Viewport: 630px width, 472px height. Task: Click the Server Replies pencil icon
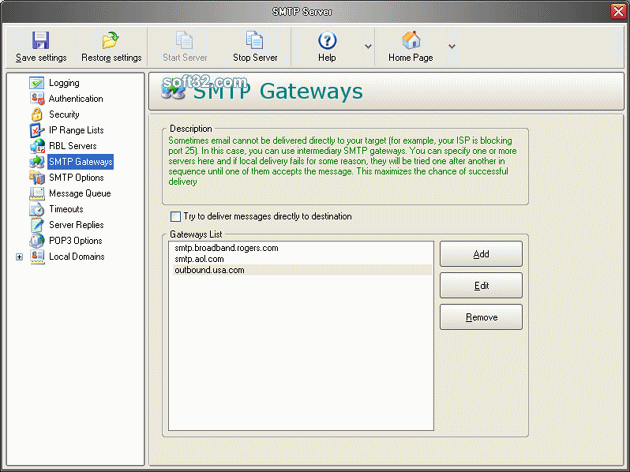37,225
